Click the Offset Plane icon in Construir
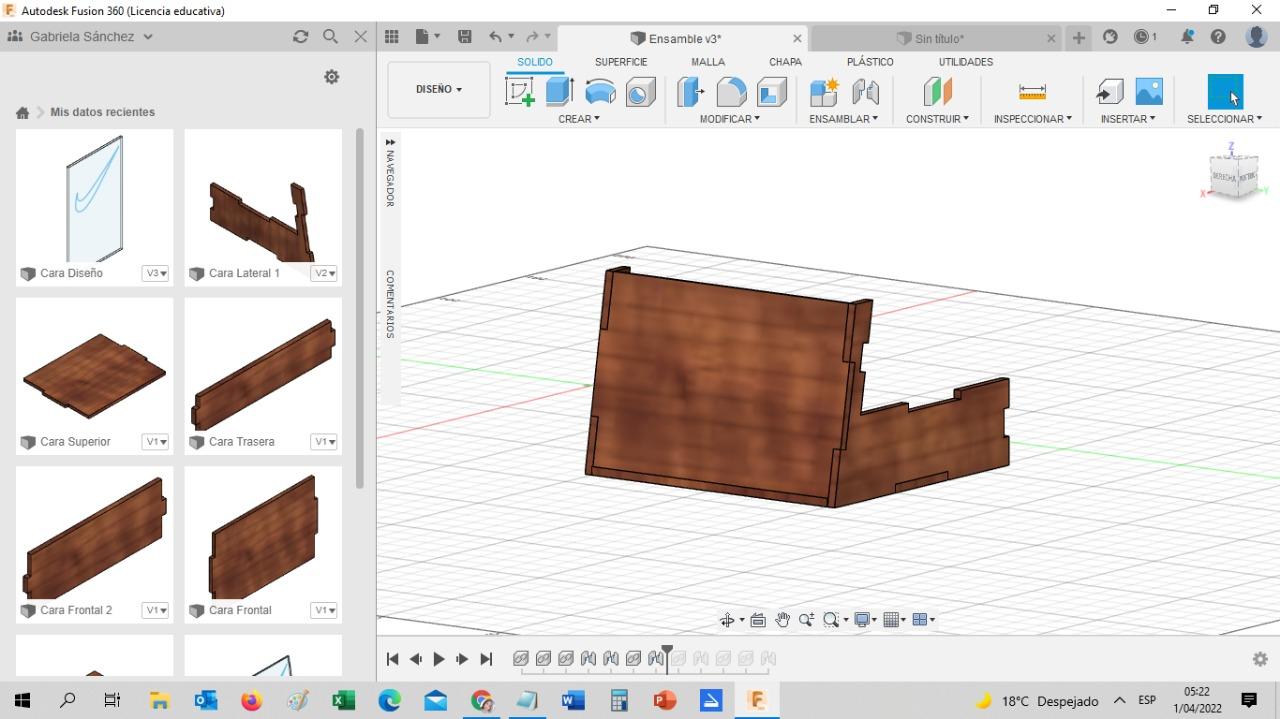The image size is (1280, 719). 937,92
